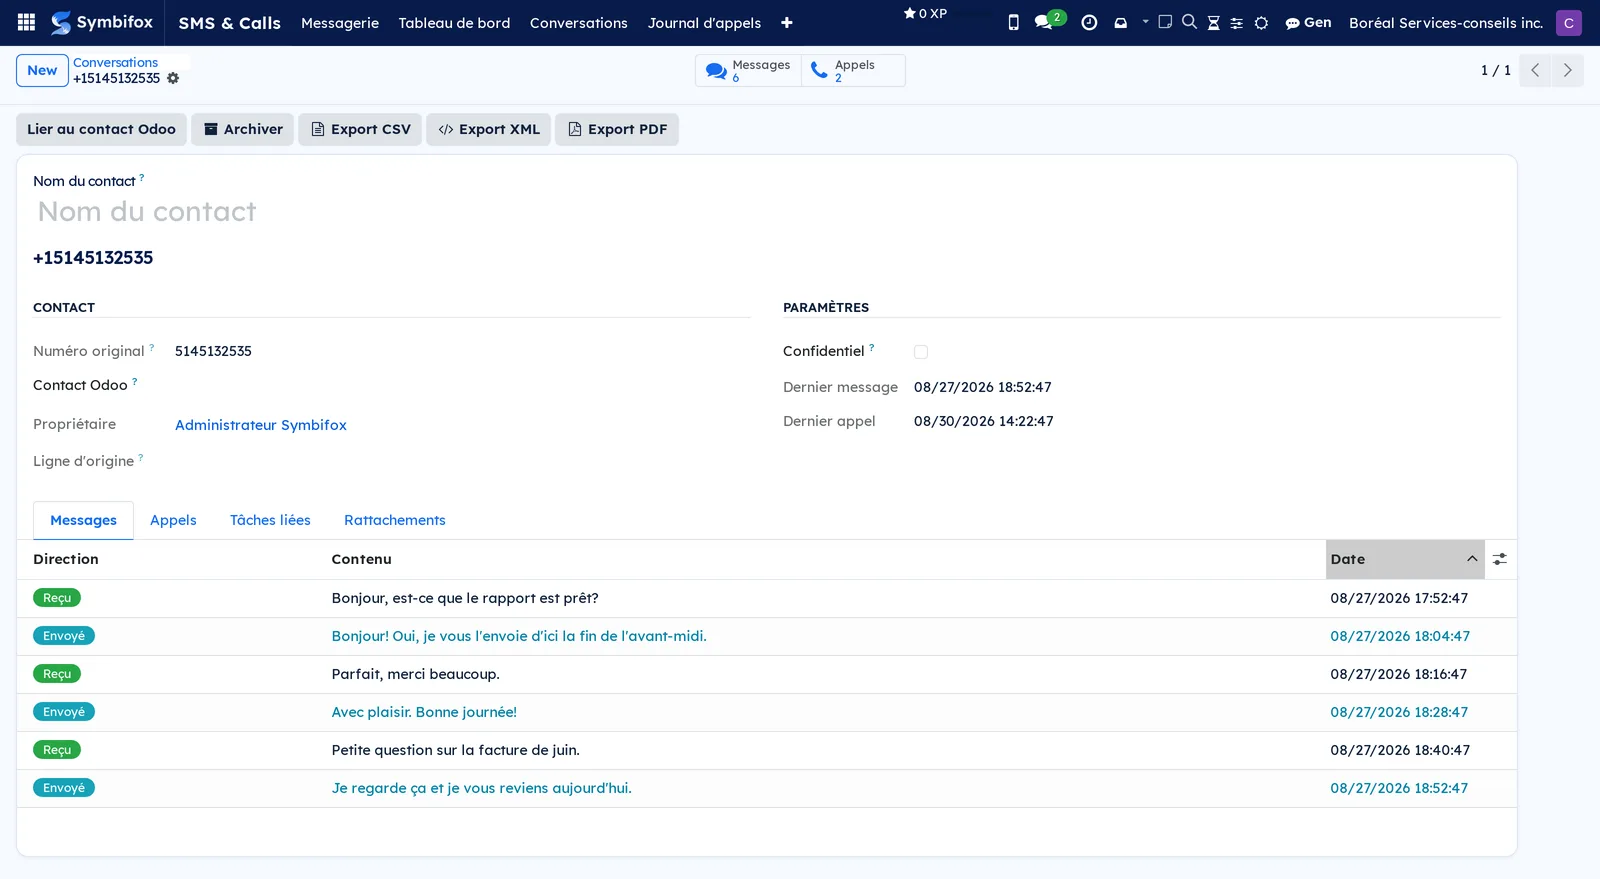
Task: Select the Messages tab
Action: pos(83,520)
